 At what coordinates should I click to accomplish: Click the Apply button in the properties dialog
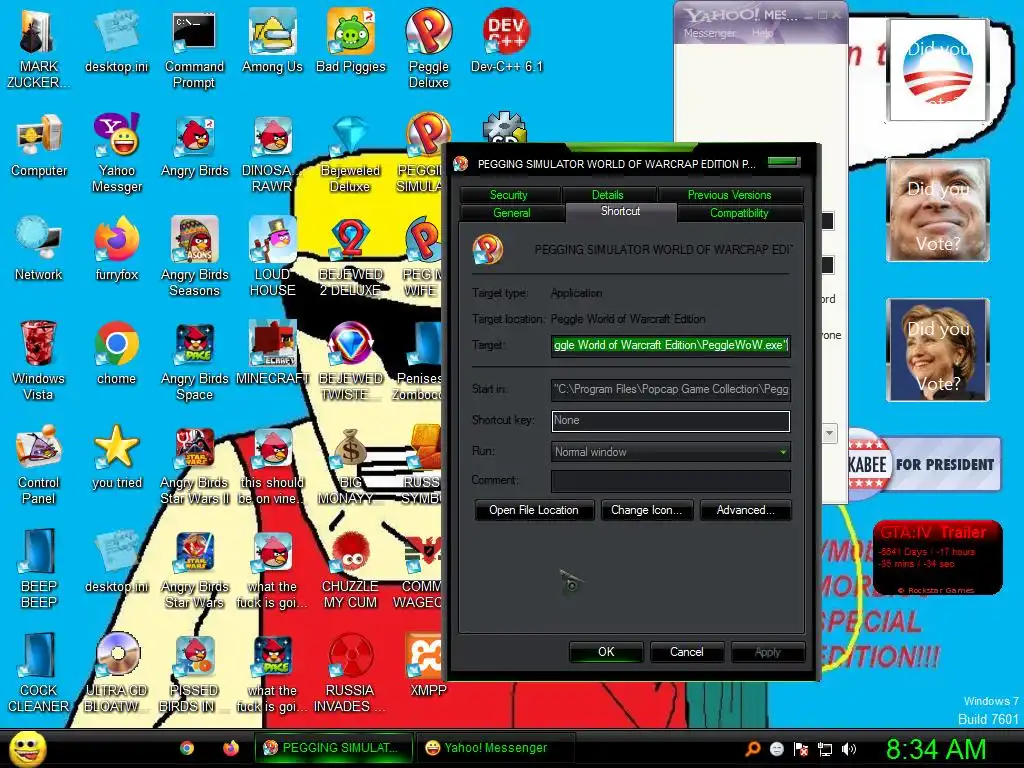click(x=767, y=652)
